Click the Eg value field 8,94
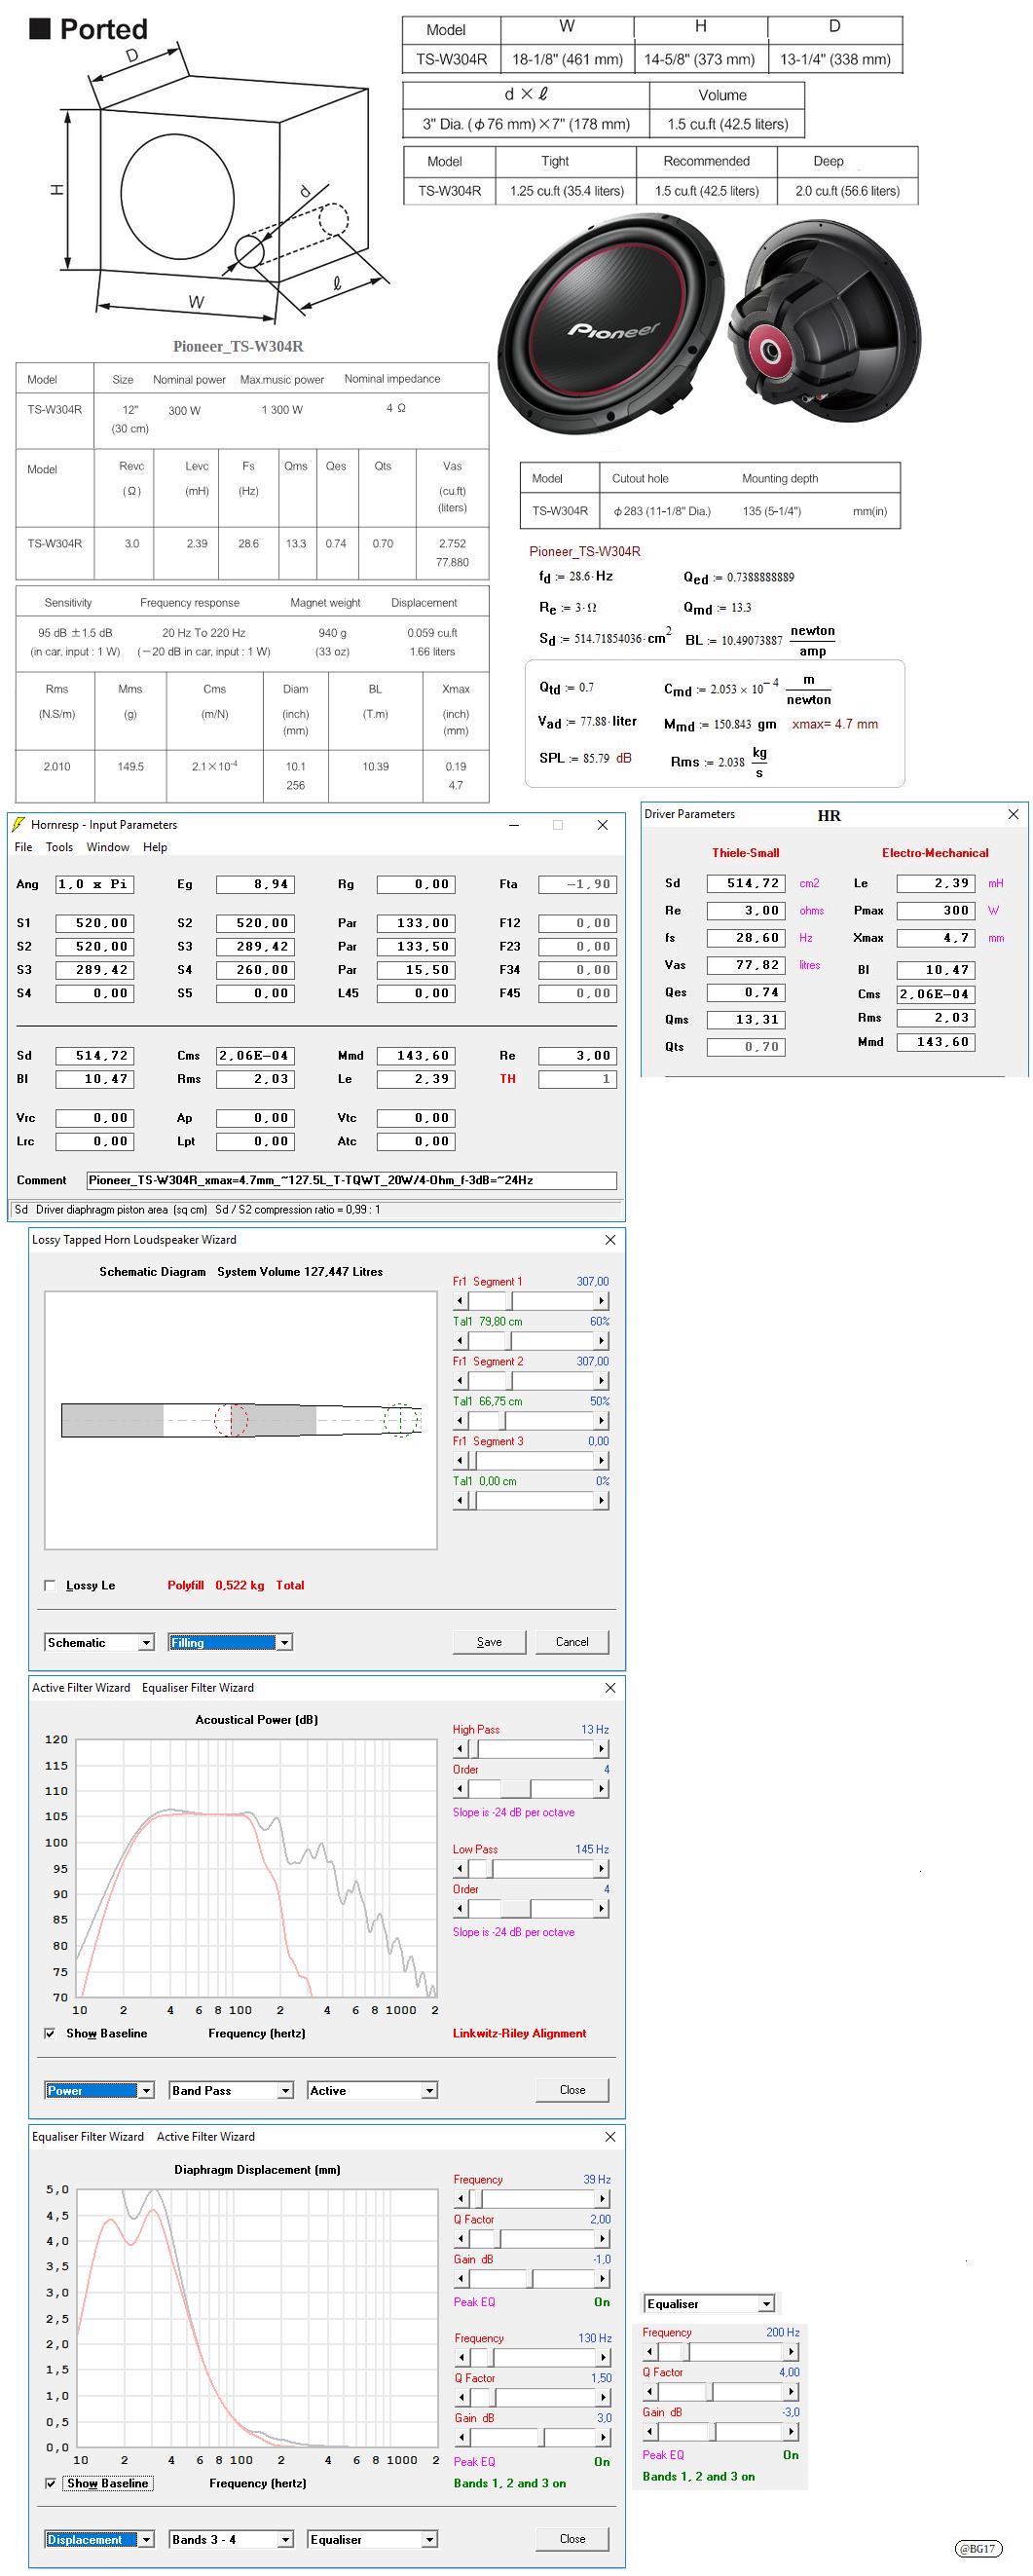The image size is (1033, 2576). click(x=255, y=884)
